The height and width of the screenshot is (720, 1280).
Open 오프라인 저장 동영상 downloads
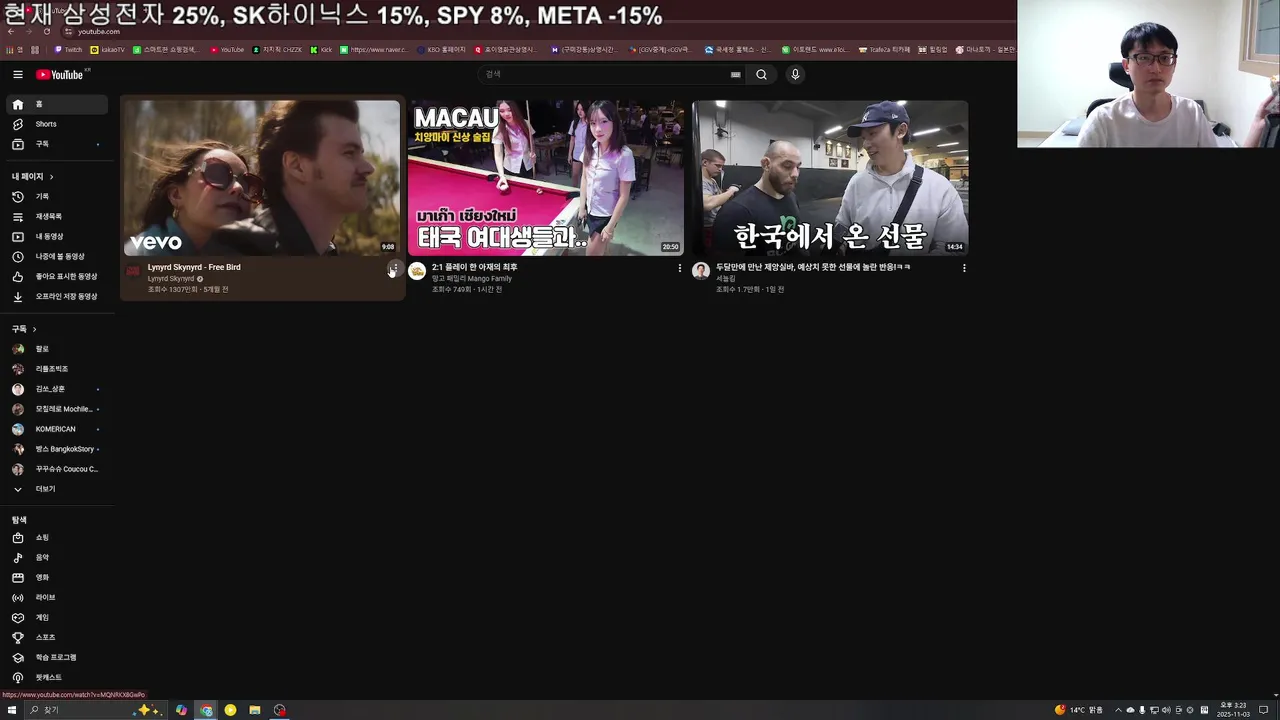tap(57, 297)
